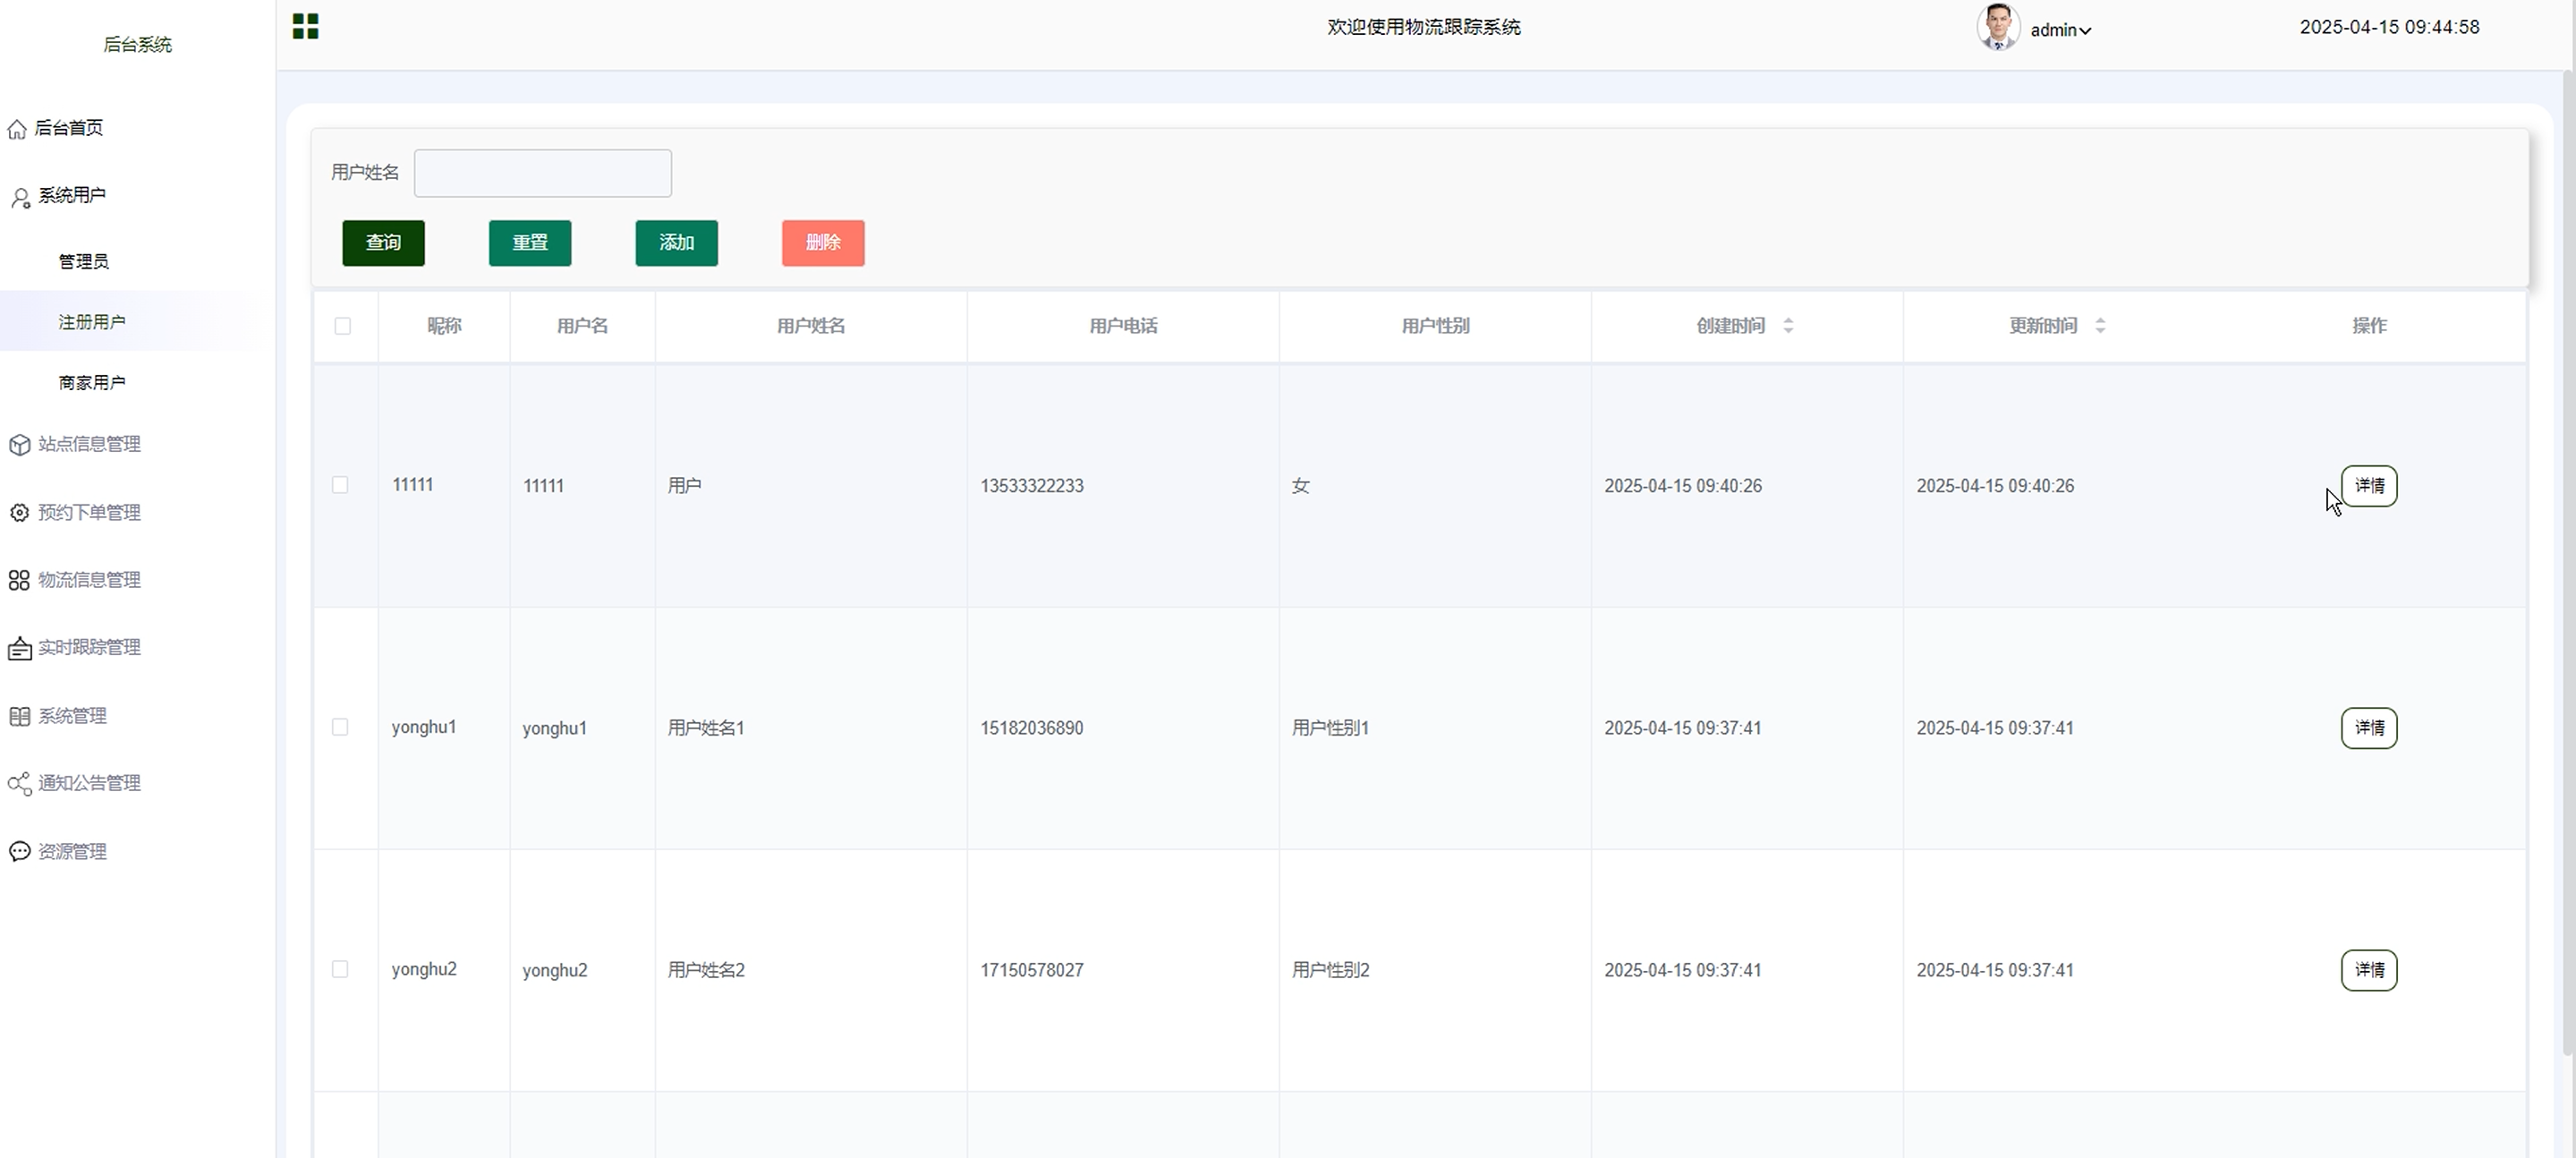Check the row for user 11111

point(340,485)
